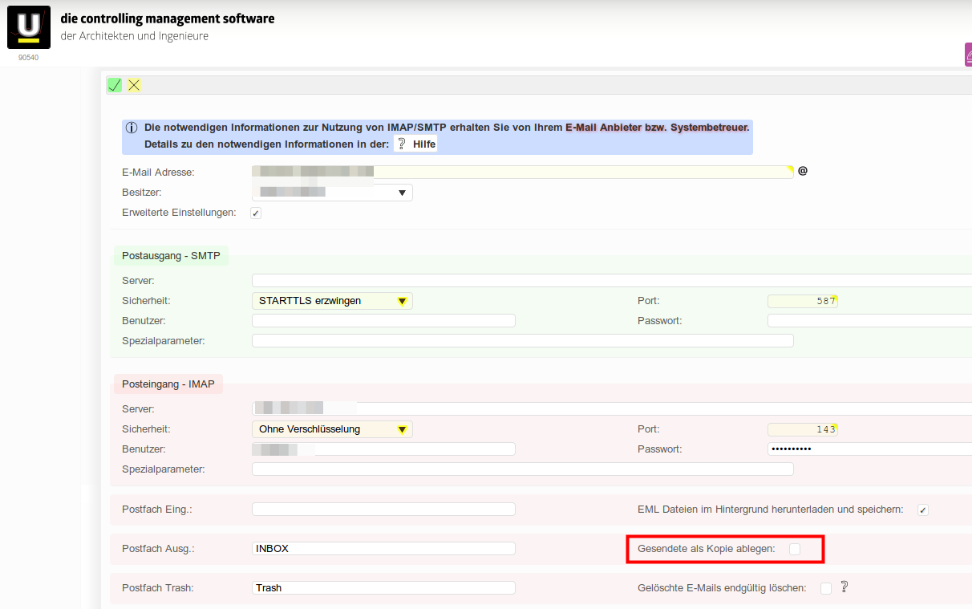Click the yellow X cancel icon
972x609 pixels.
tap(134, 85)
